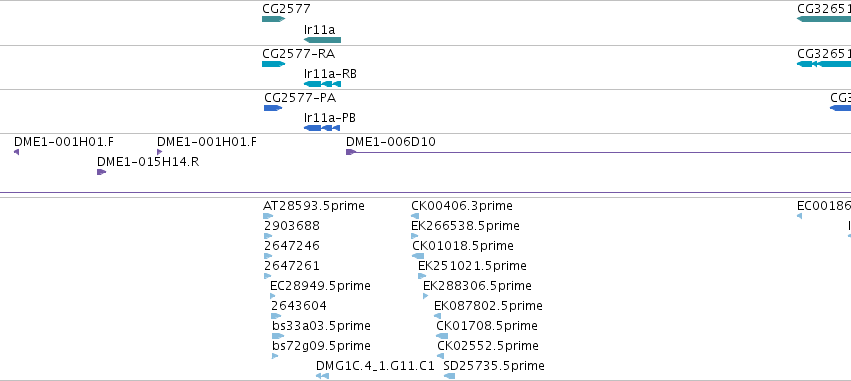
Task: Select the DME1-015H14.R purple arrow marker
Action: 101,172
